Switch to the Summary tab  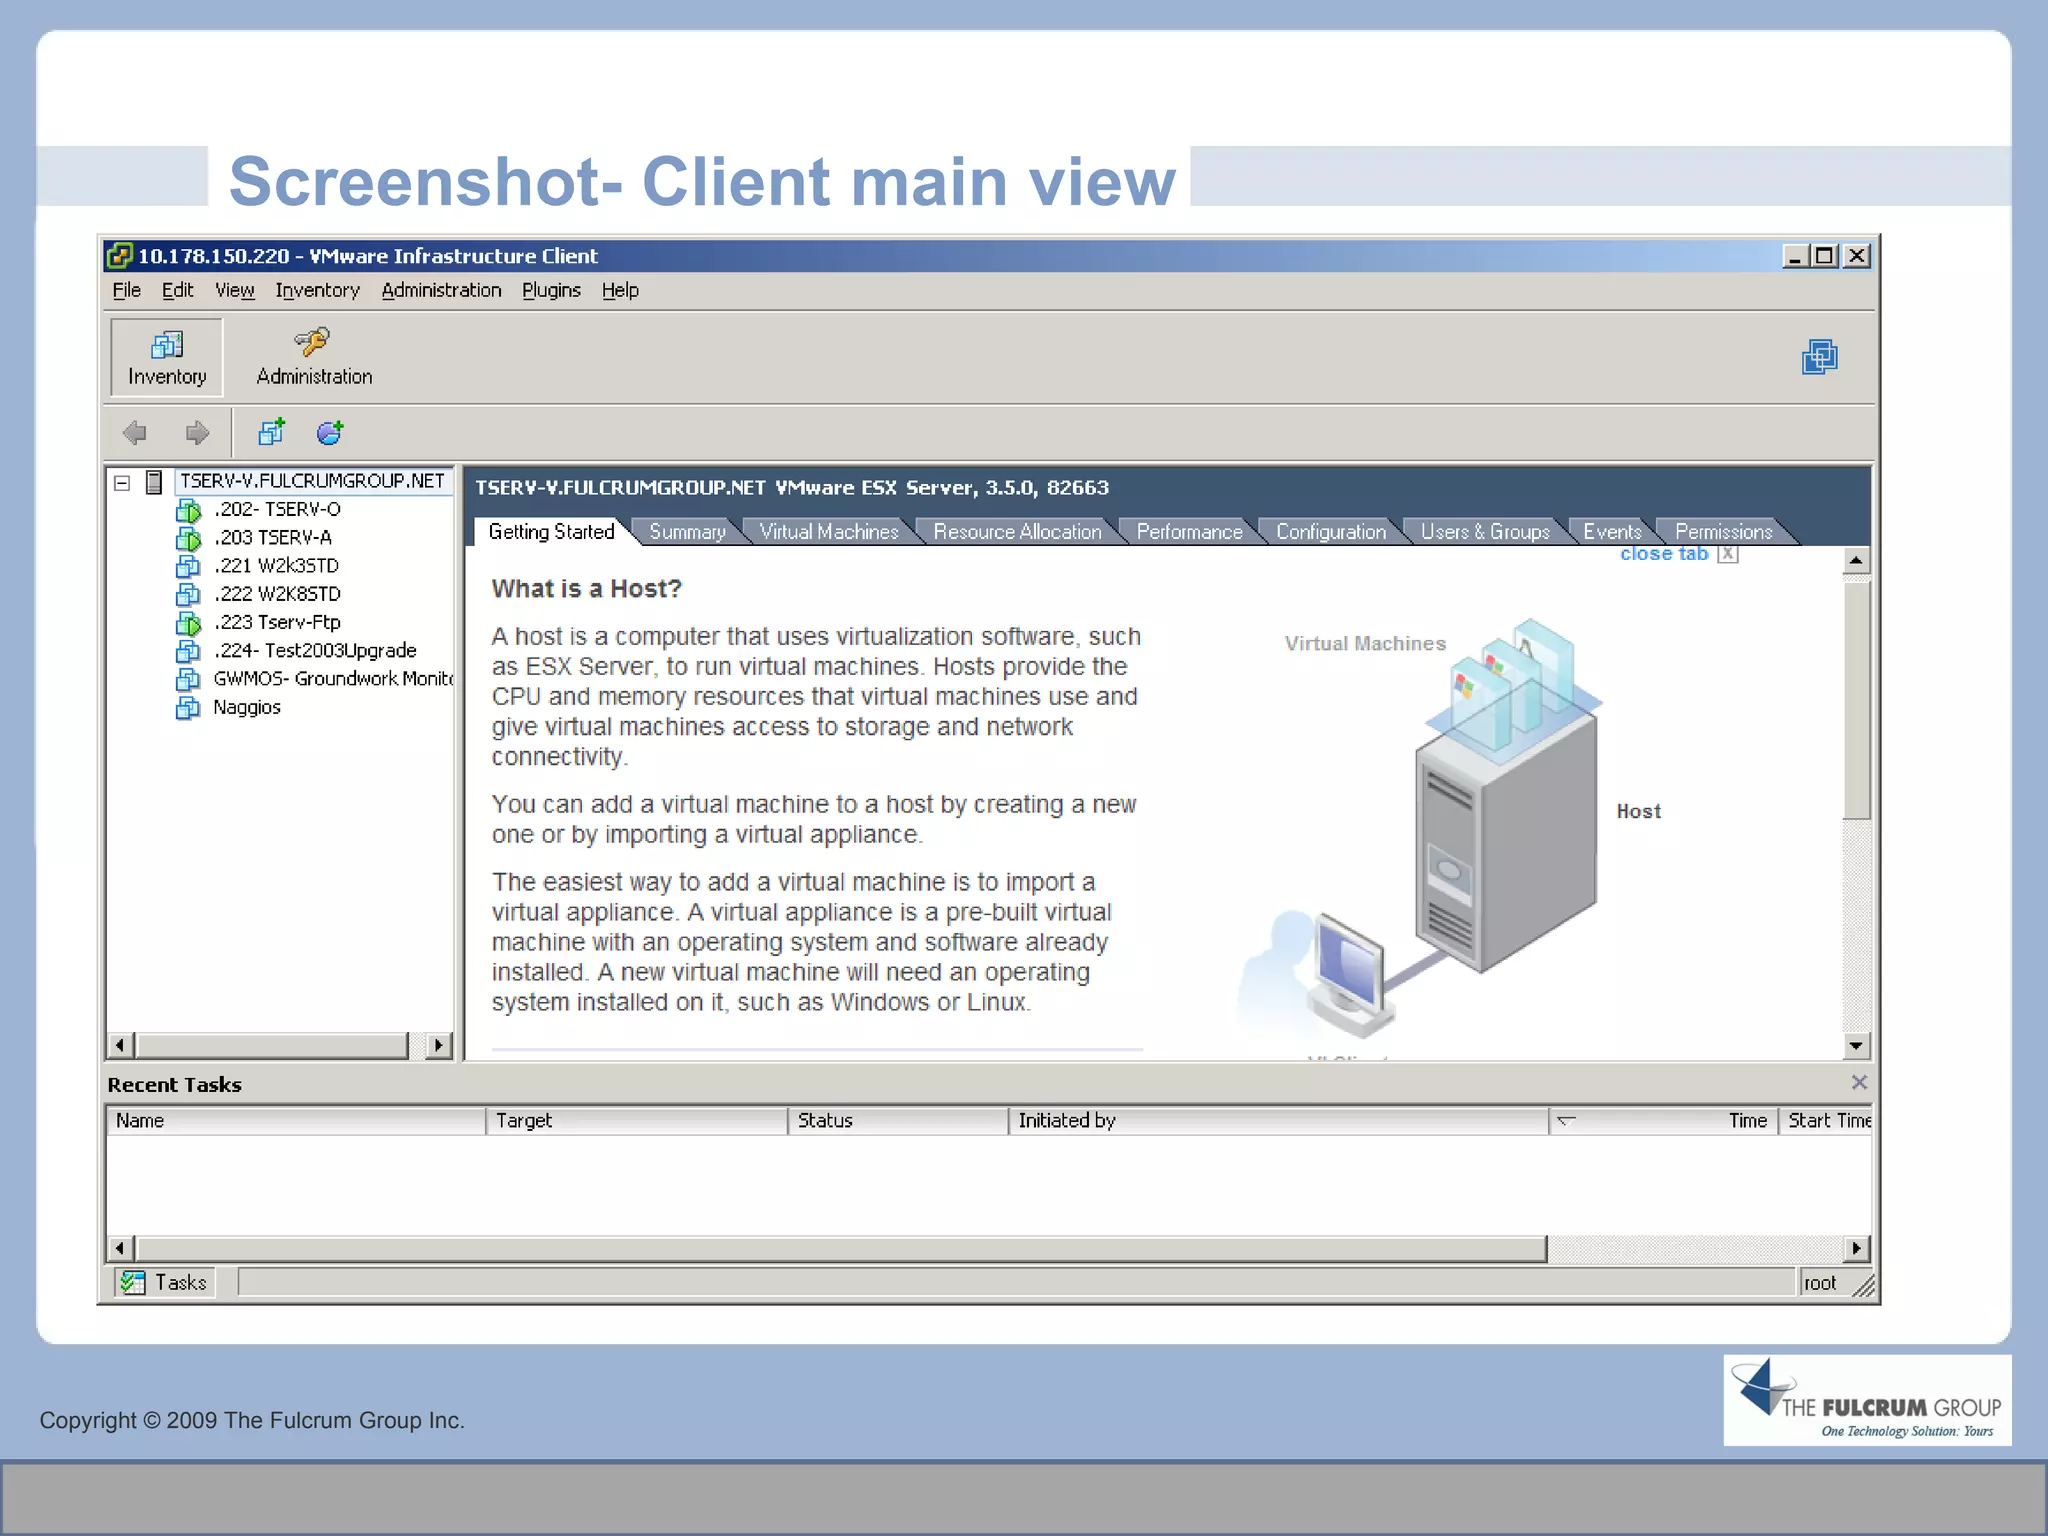tap(687, 532)
